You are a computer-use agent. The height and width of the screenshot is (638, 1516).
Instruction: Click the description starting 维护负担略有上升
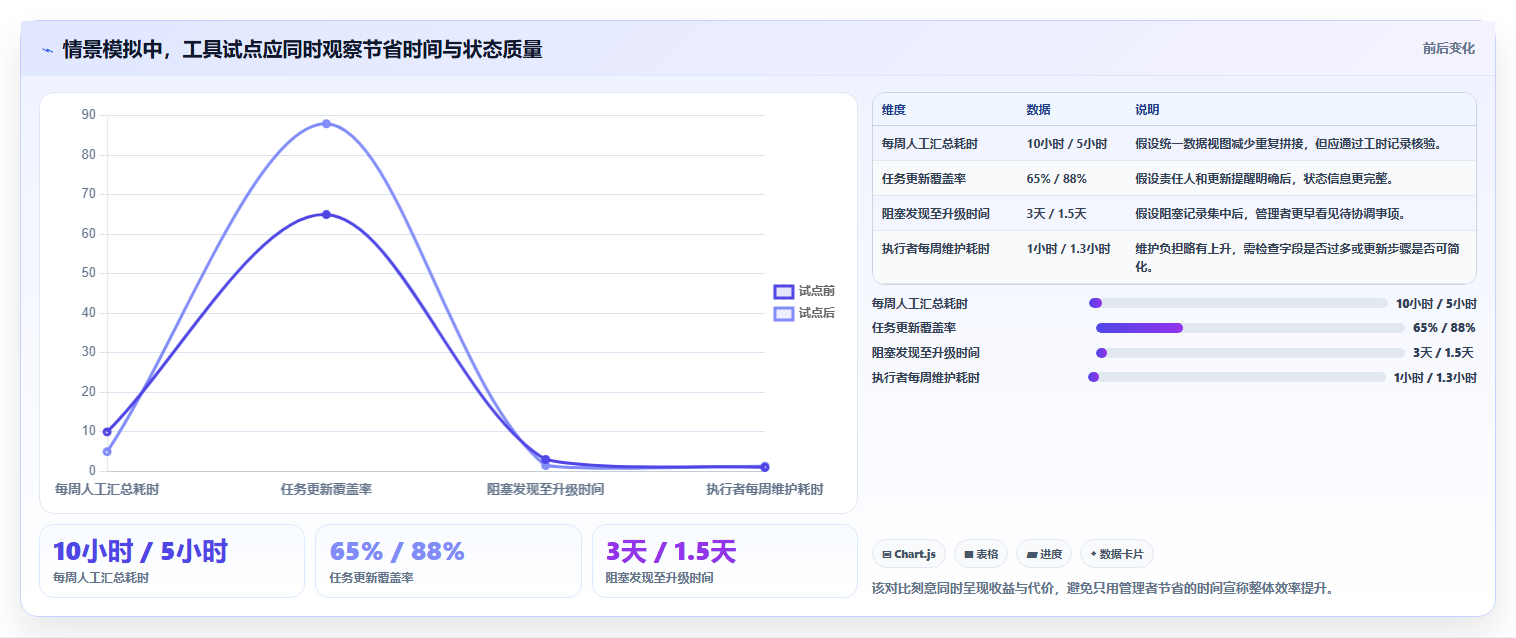(x=1300, y=258)
